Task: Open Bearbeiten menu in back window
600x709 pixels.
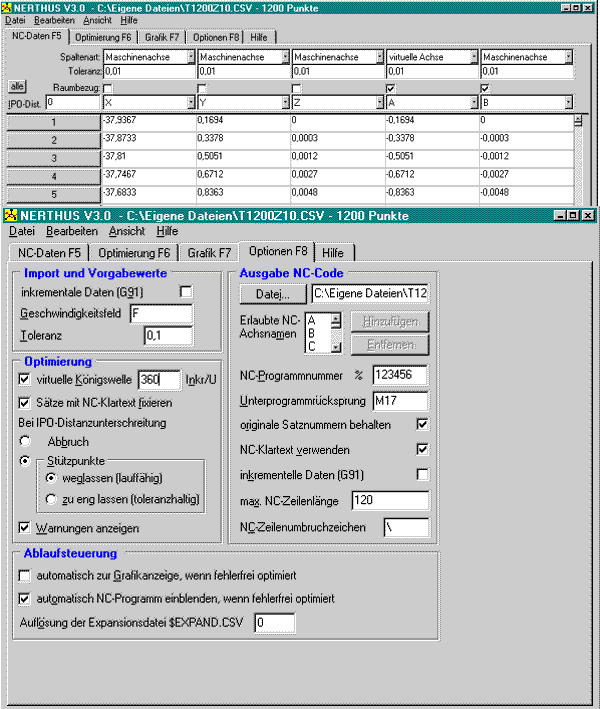Action: coord(54,20)
